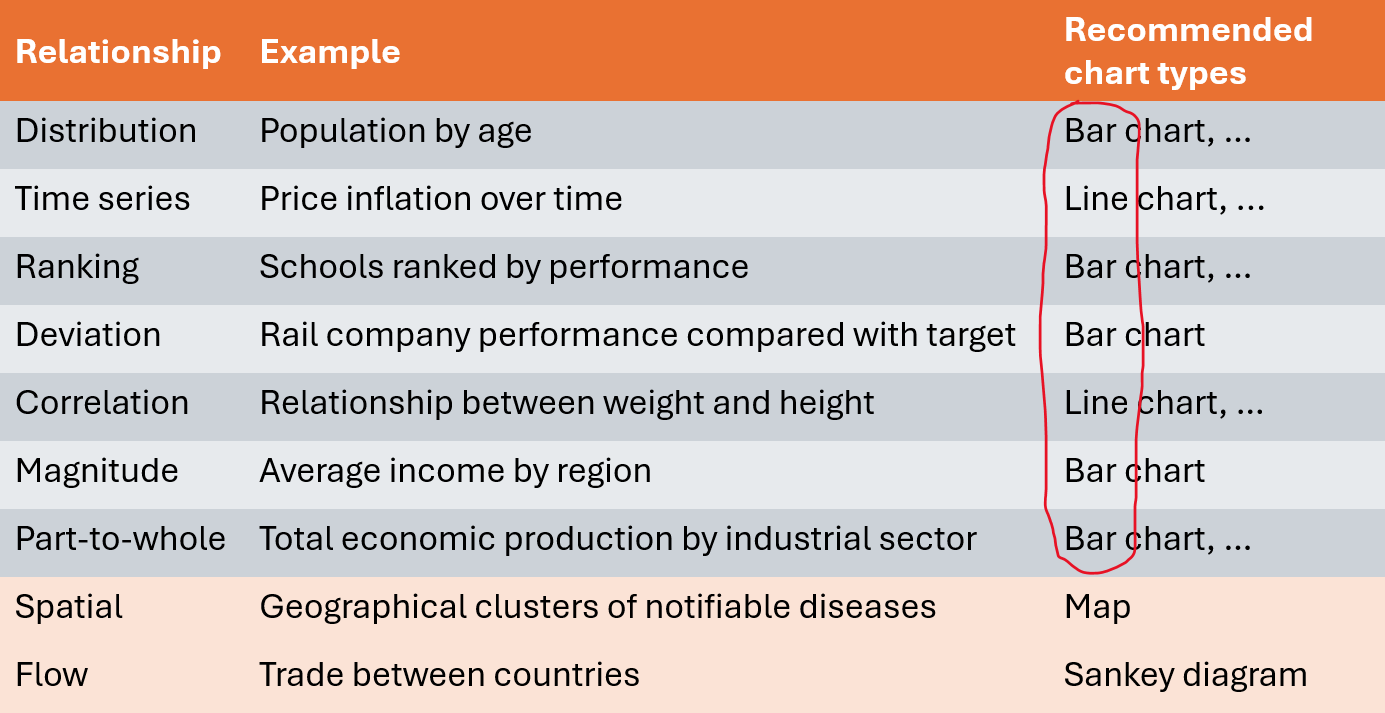The image size is (1385, 713).
Task: Select Trade between countries example
Action: pos(449,675)
